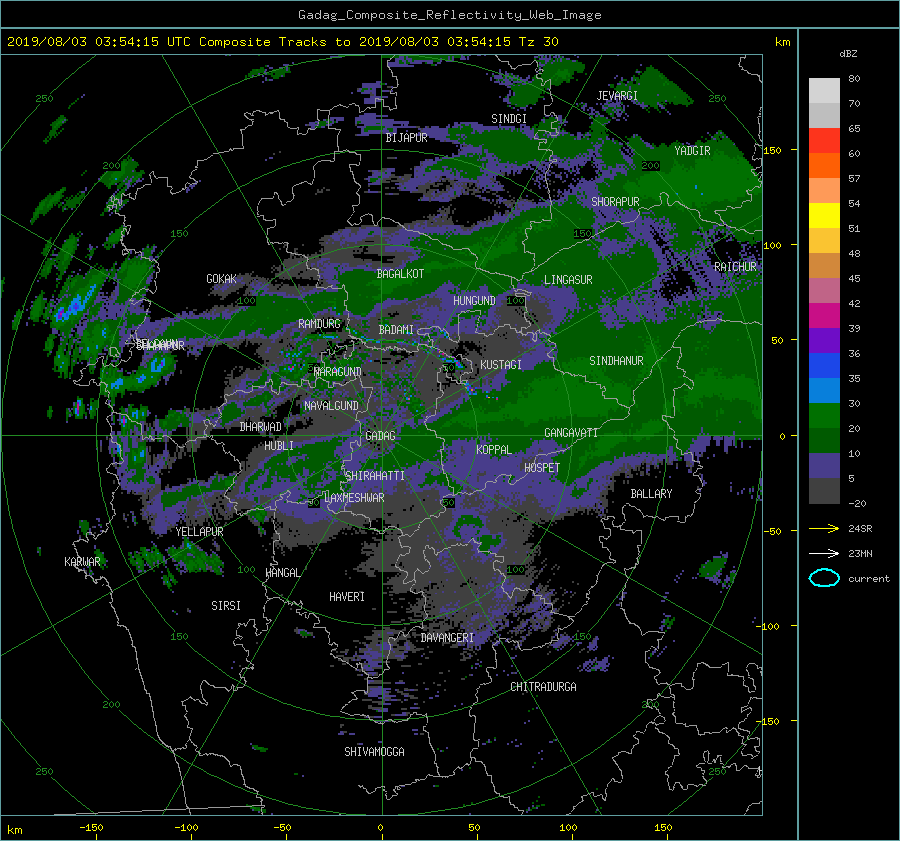Viewport: 900px width, 841px height.
Task: Pick the red swatch between 65 and 60 dBZ
Action: coord(824,141)
